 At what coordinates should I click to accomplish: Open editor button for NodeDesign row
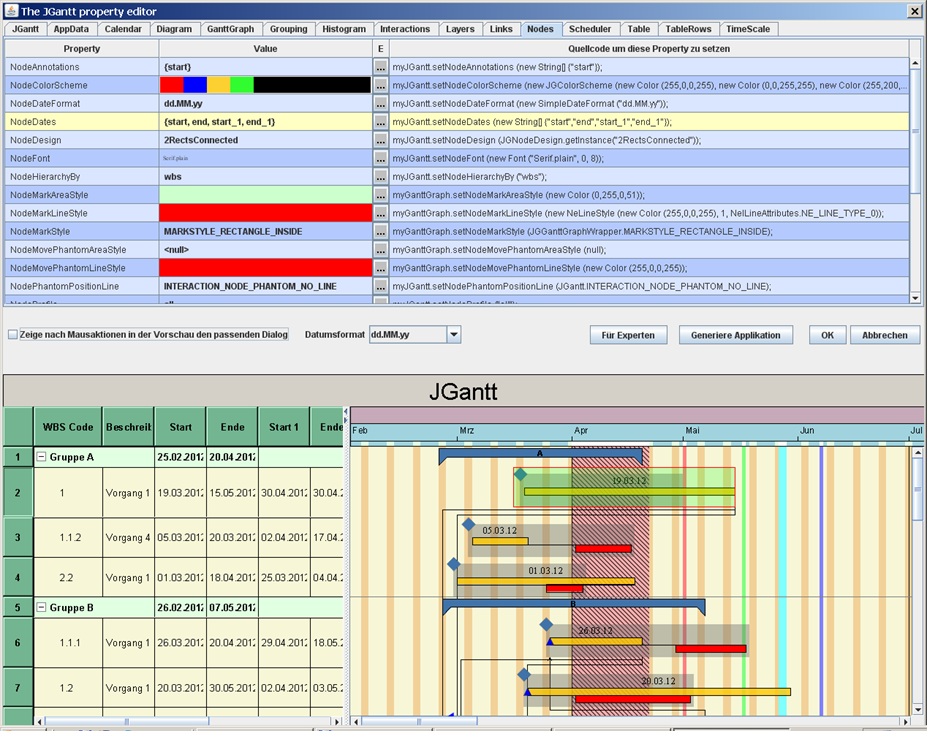(x=381, y=140)
